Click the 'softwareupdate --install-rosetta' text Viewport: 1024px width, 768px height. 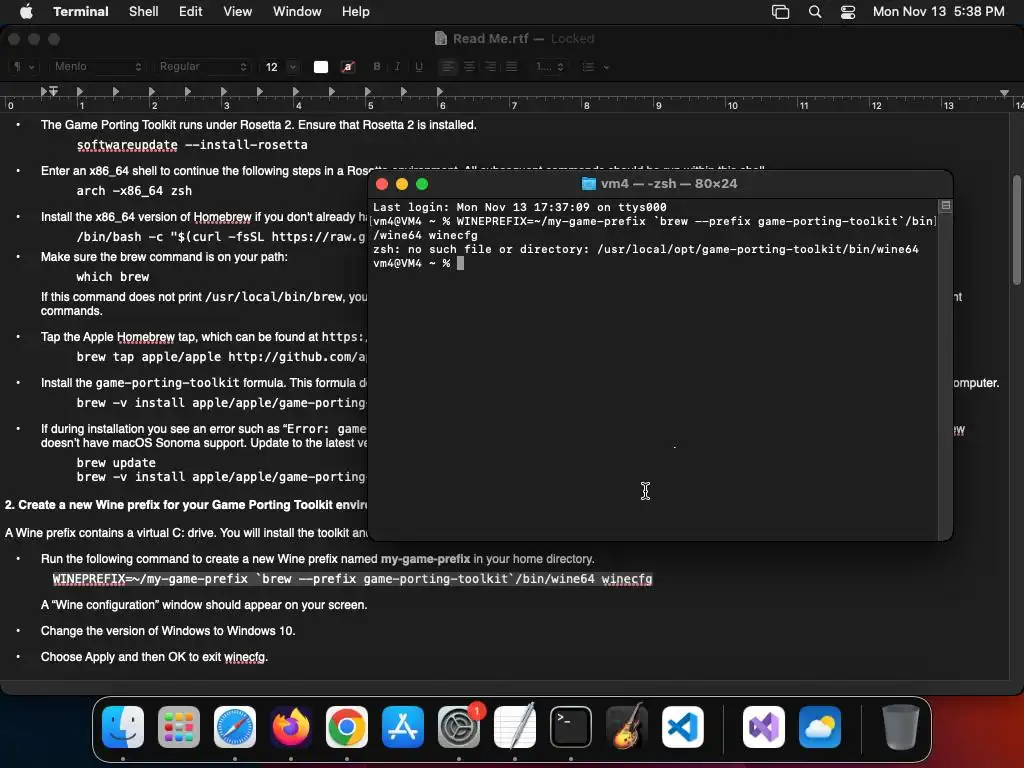[192, 145]
